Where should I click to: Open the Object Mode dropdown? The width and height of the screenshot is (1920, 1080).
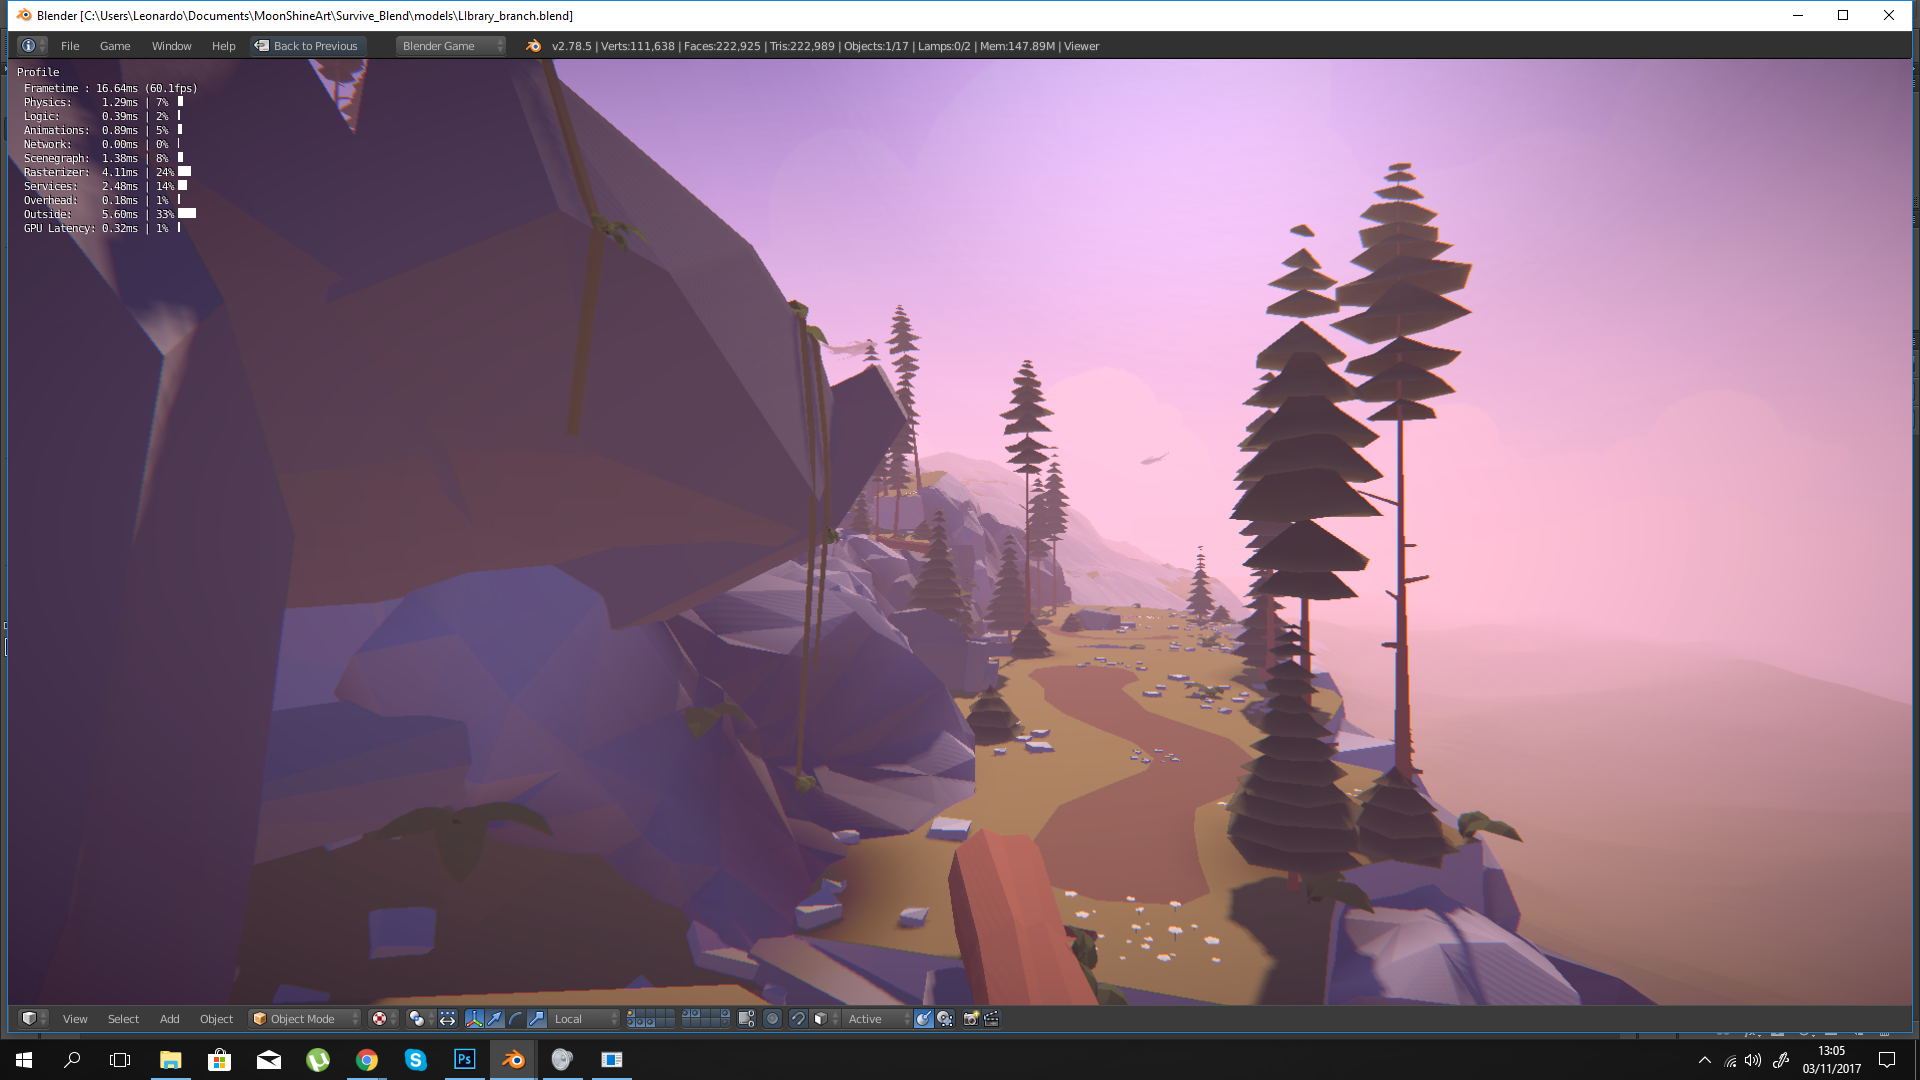303,1019
